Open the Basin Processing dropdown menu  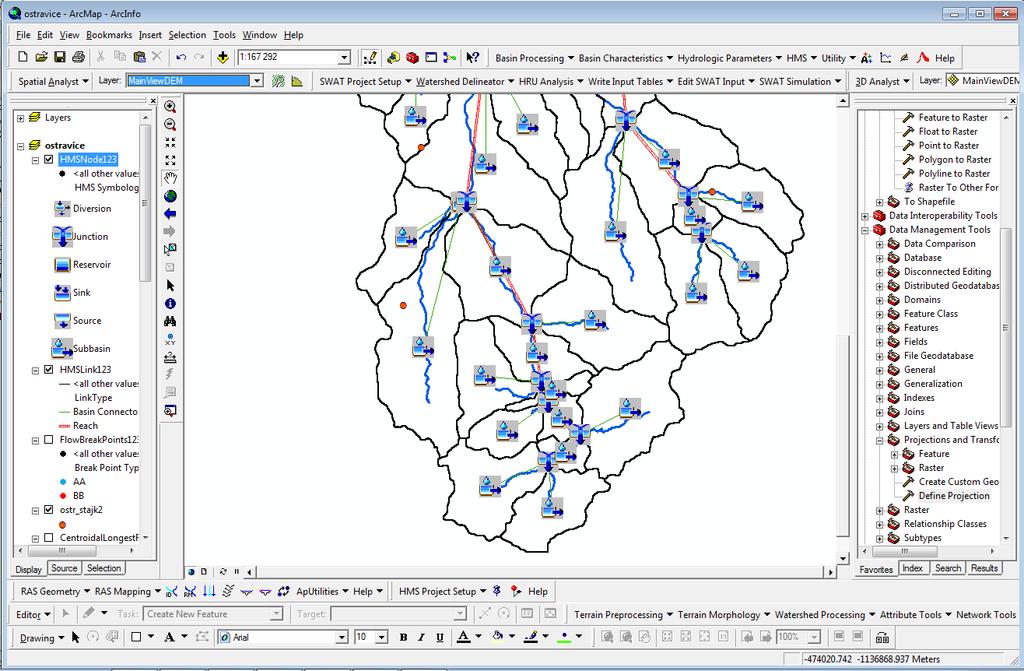[x=534, y=58]
